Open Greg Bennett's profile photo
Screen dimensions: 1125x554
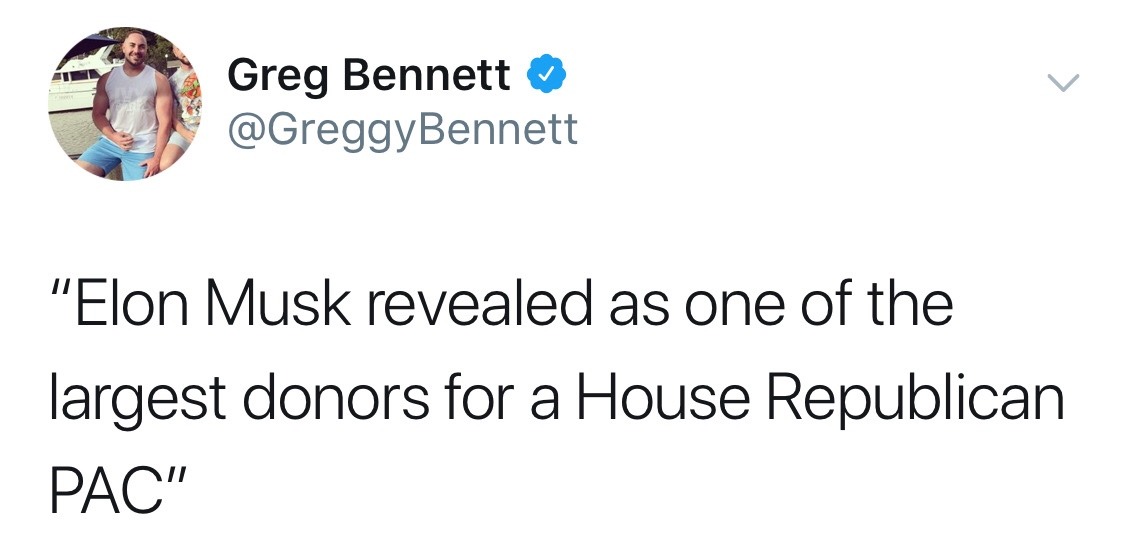(124, 104)
